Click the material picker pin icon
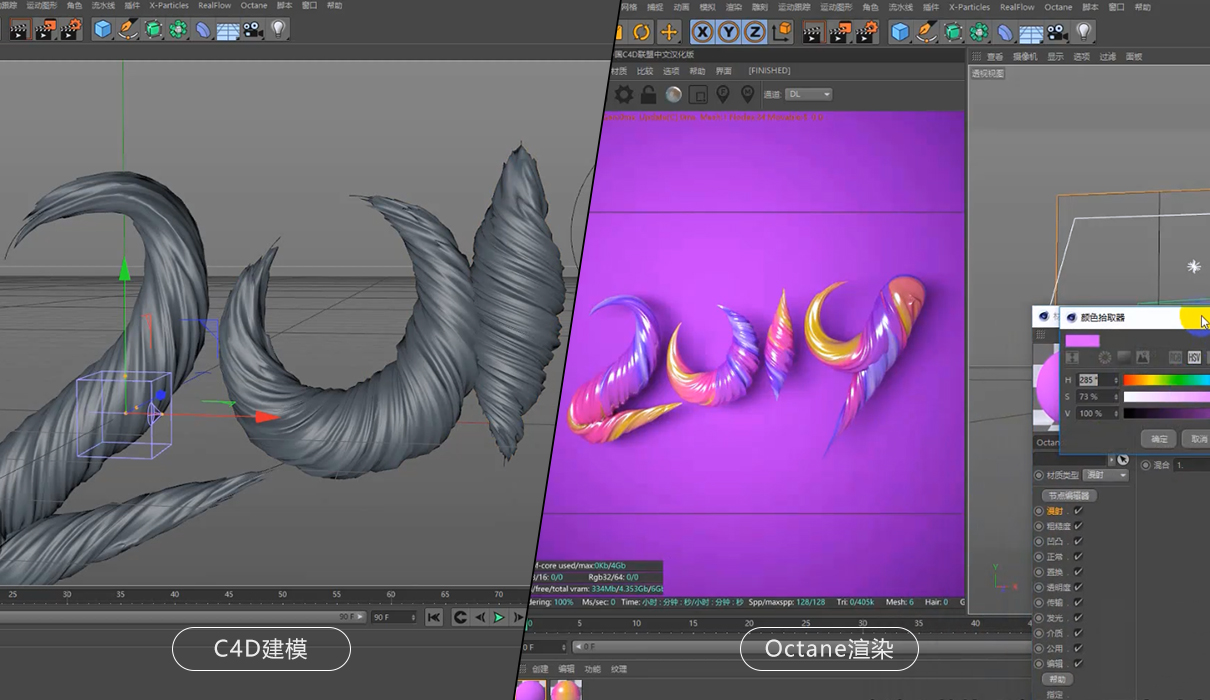This screenshot has width=1210, height=700. [x=747, y=94]
